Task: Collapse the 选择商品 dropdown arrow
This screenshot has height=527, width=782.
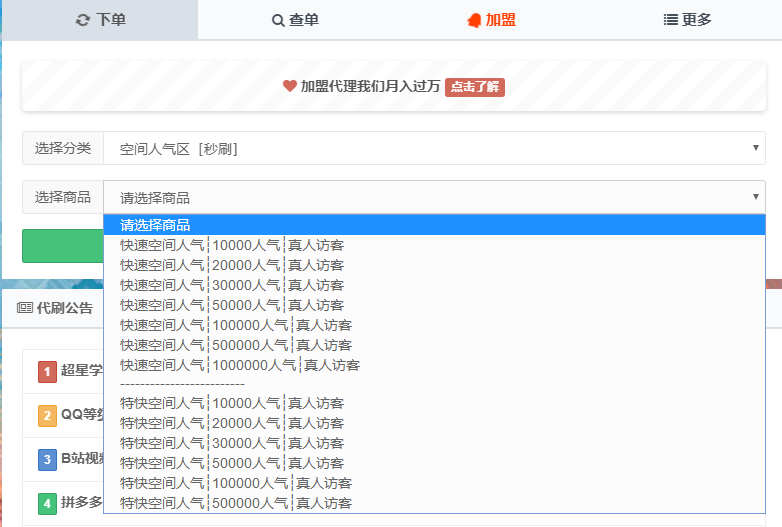Action: 755,197
